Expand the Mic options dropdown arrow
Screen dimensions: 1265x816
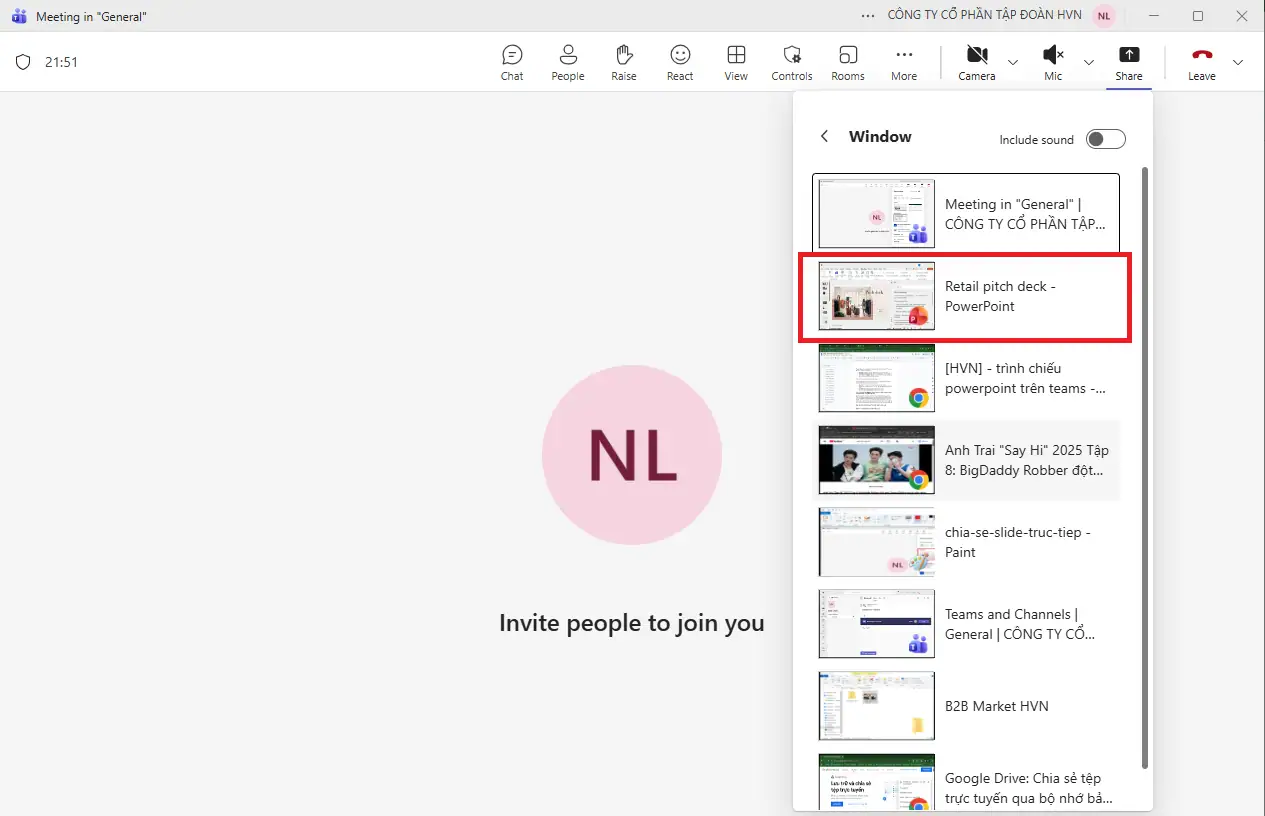[x=1089, y=62]
